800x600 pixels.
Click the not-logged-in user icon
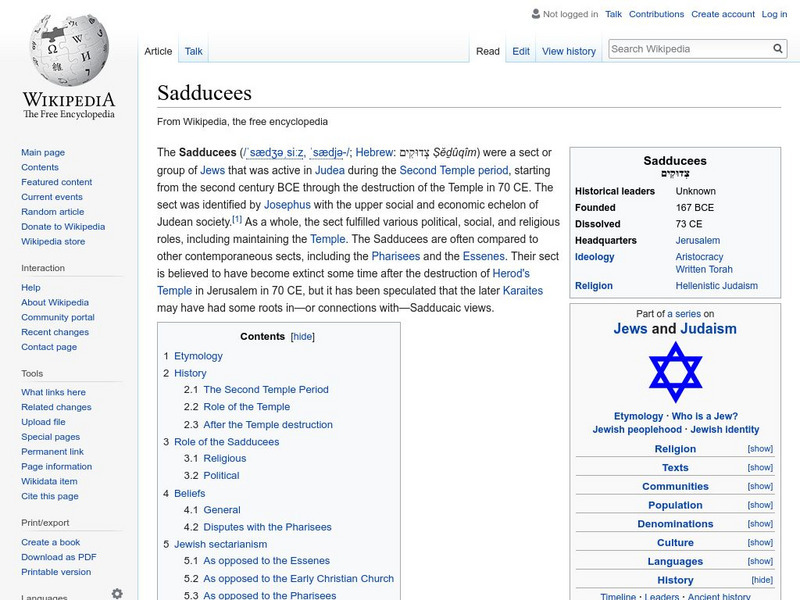[x=535, y=14]
